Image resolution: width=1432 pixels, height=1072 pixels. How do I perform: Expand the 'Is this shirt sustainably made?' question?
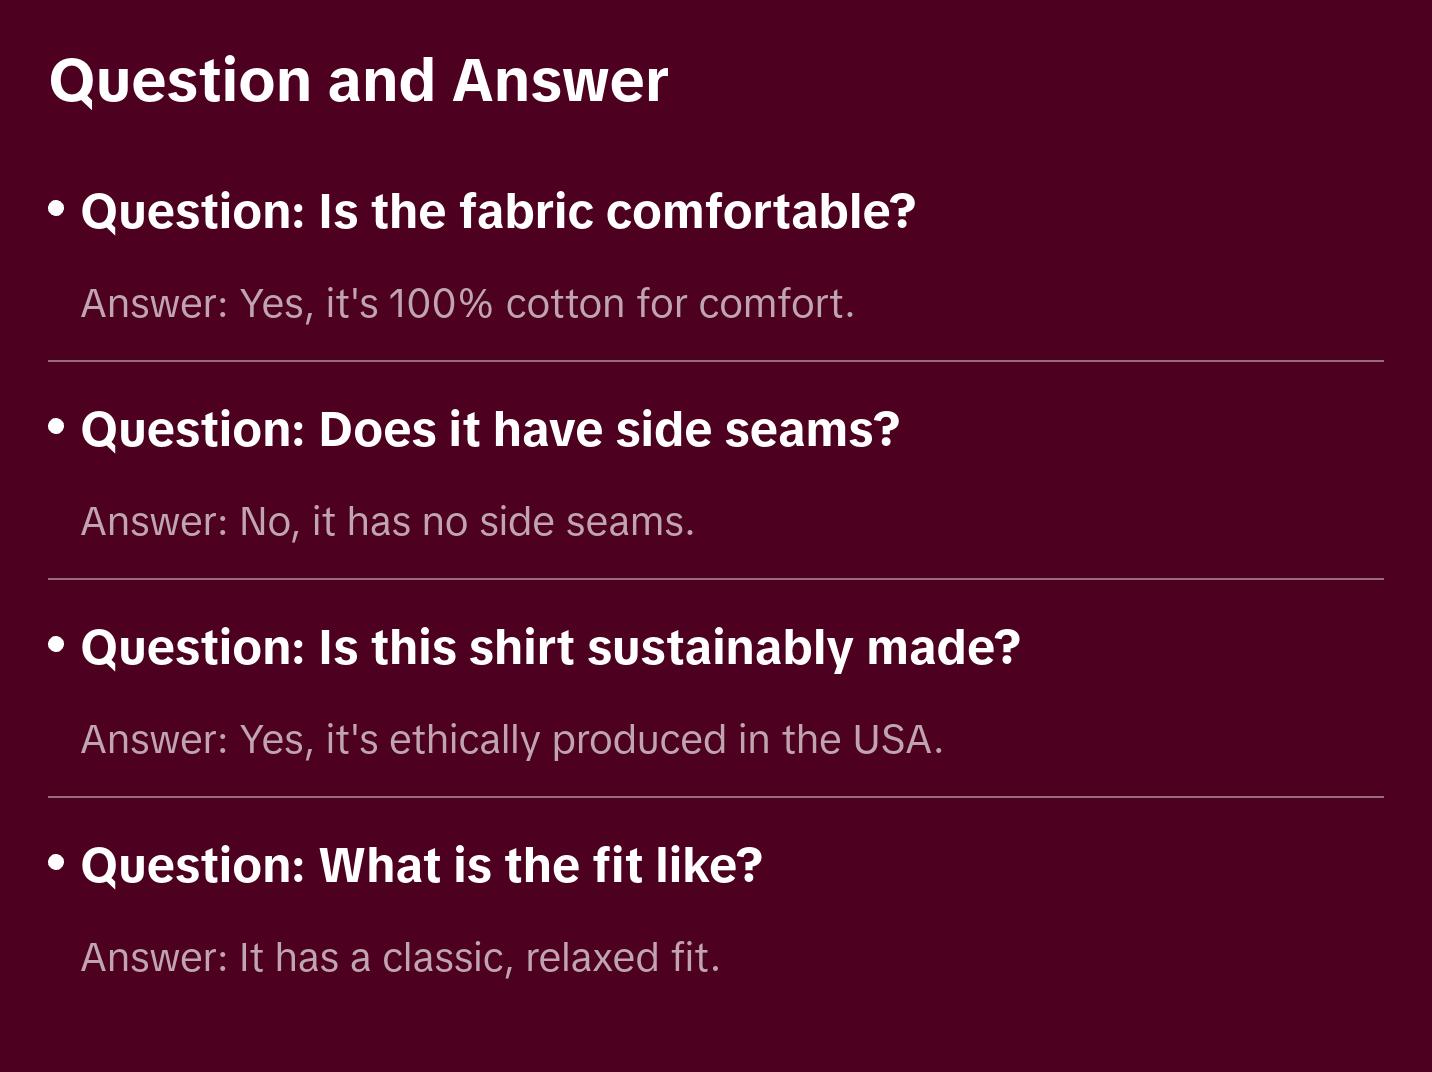click(x=550, y=648)
